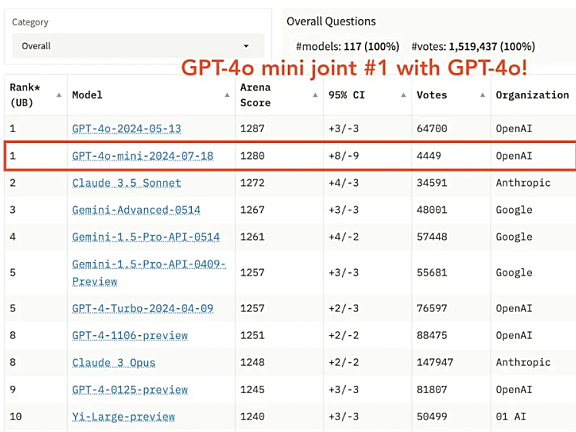Open Gemini-Advanced-0514 model link
This screenshot has width=576, height=432.
[x=136, y=210]
